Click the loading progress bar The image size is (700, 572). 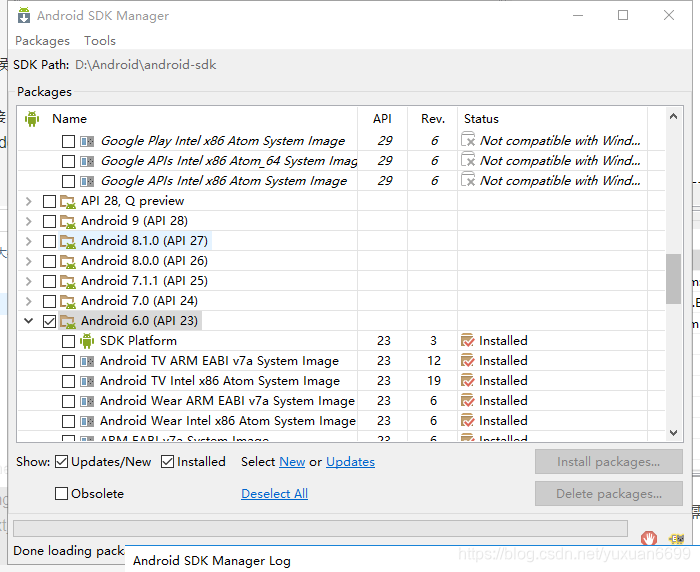coord(320,528)
